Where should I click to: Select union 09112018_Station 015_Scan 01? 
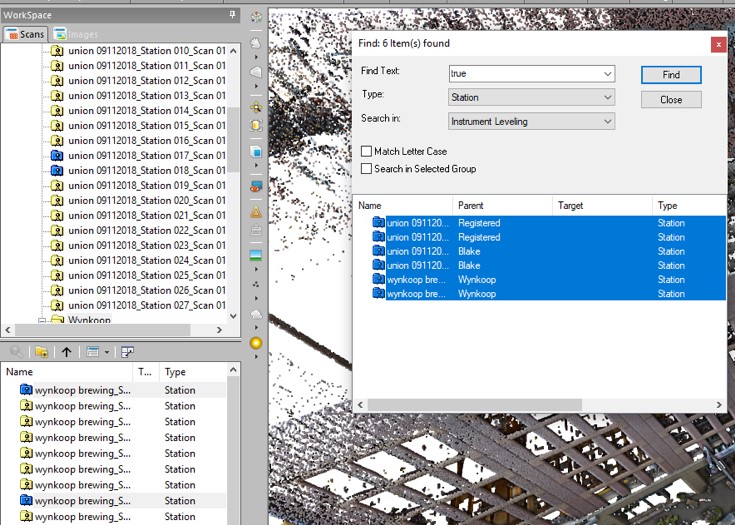click(x=147, y=125)
